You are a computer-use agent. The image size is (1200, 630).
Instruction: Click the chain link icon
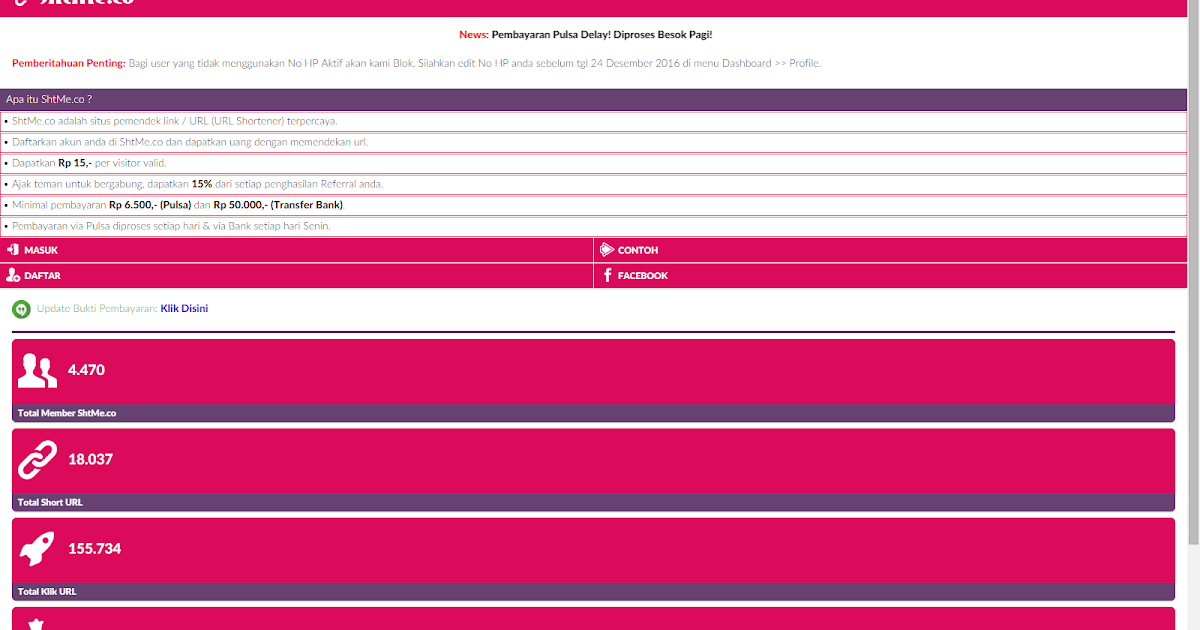(38, 460)
